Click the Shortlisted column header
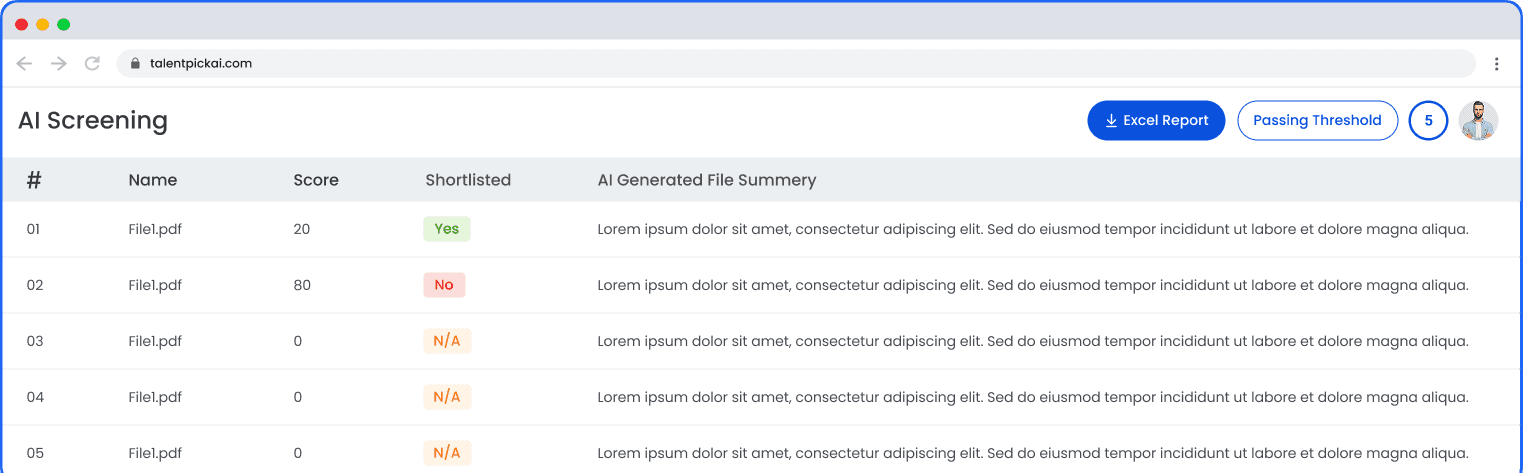Image resolution: width=1523 pixels, height=473 pixels. click(468, 181)
